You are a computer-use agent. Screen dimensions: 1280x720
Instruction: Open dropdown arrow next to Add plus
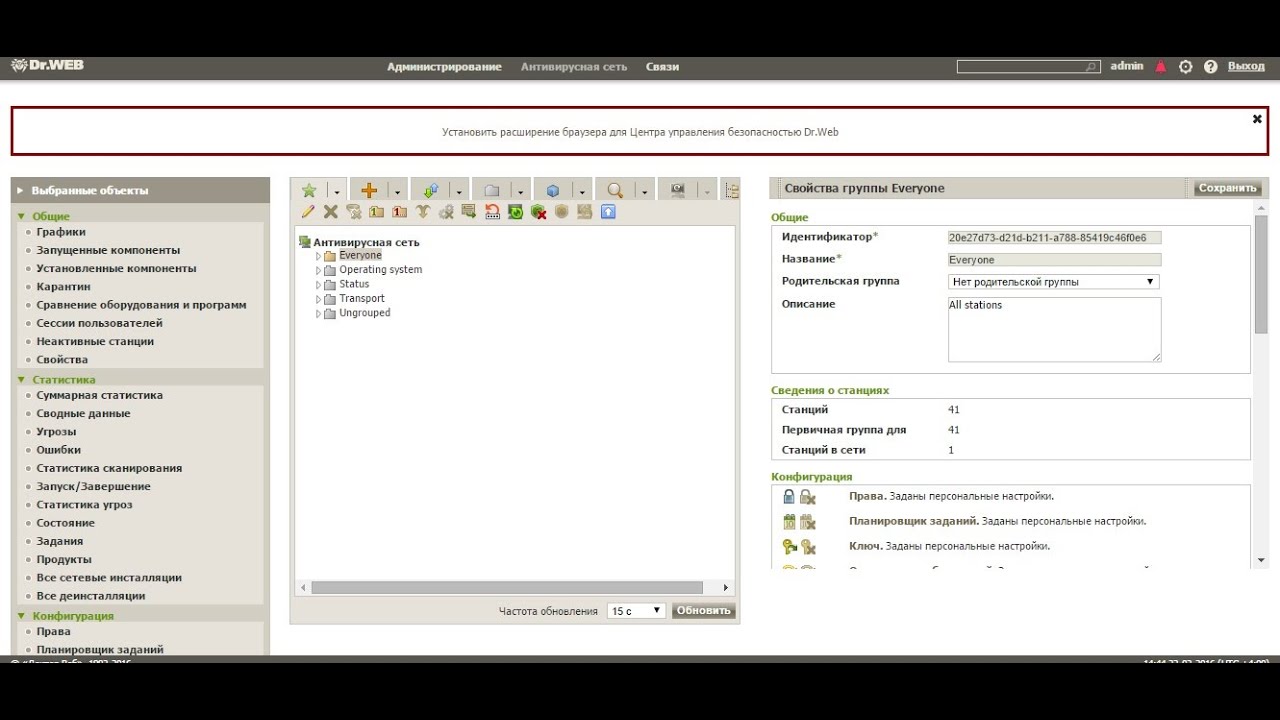(397, 192)
